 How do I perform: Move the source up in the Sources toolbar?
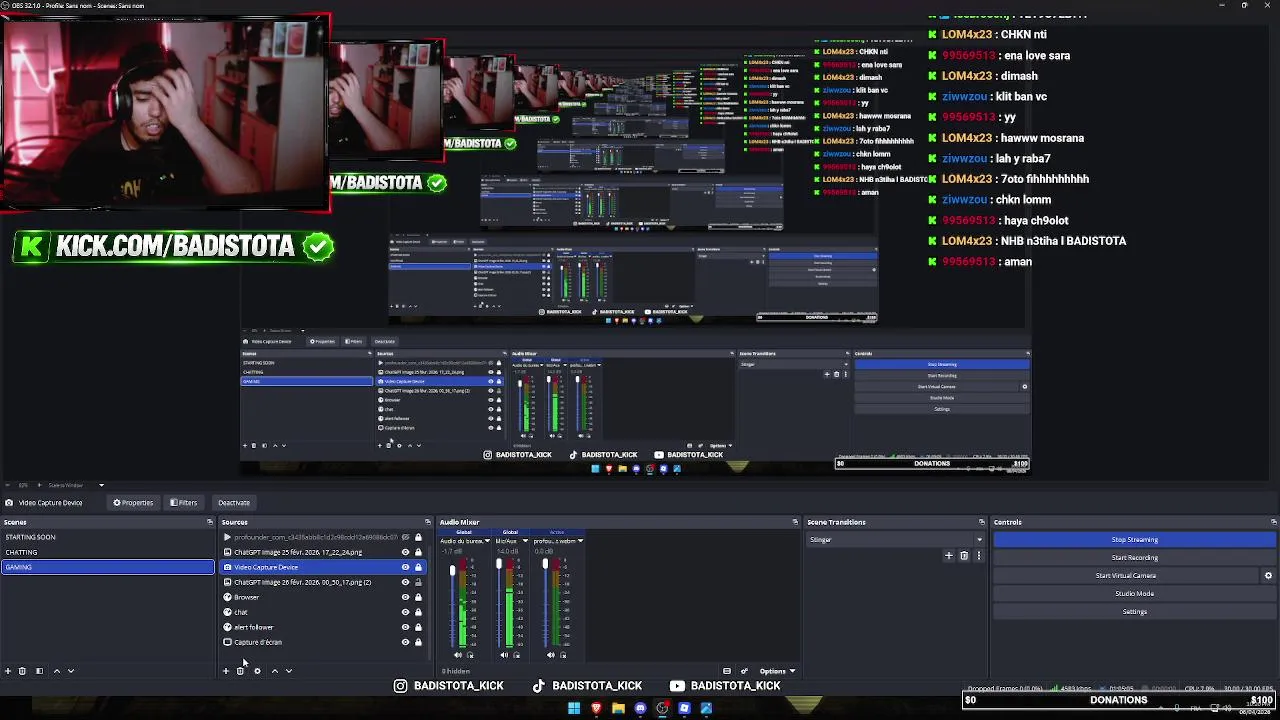tap(274, 671)
